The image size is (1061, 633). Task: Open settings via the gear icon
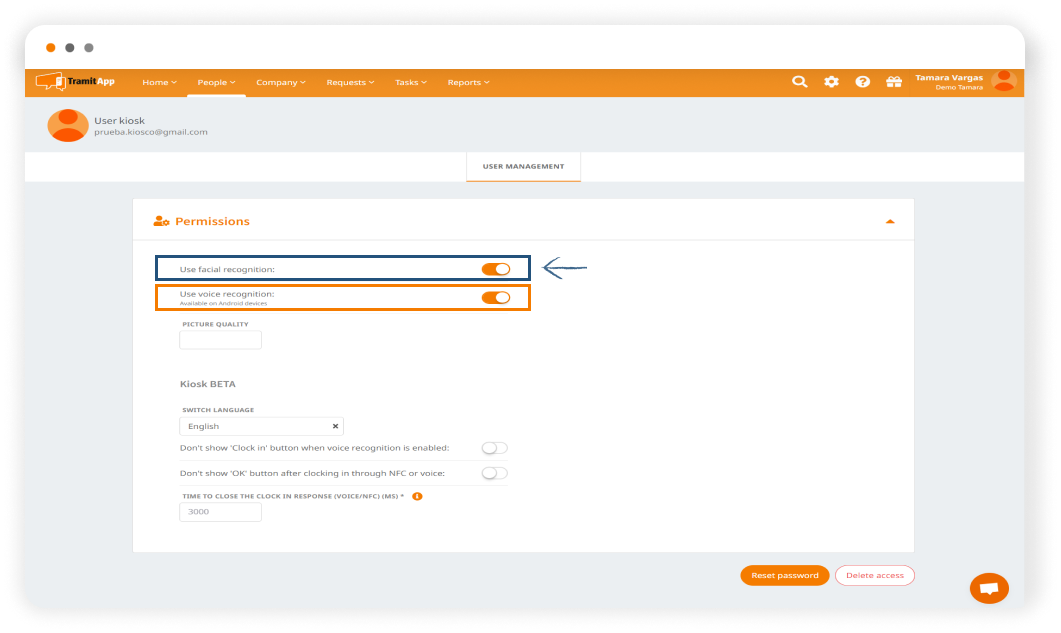831,82
